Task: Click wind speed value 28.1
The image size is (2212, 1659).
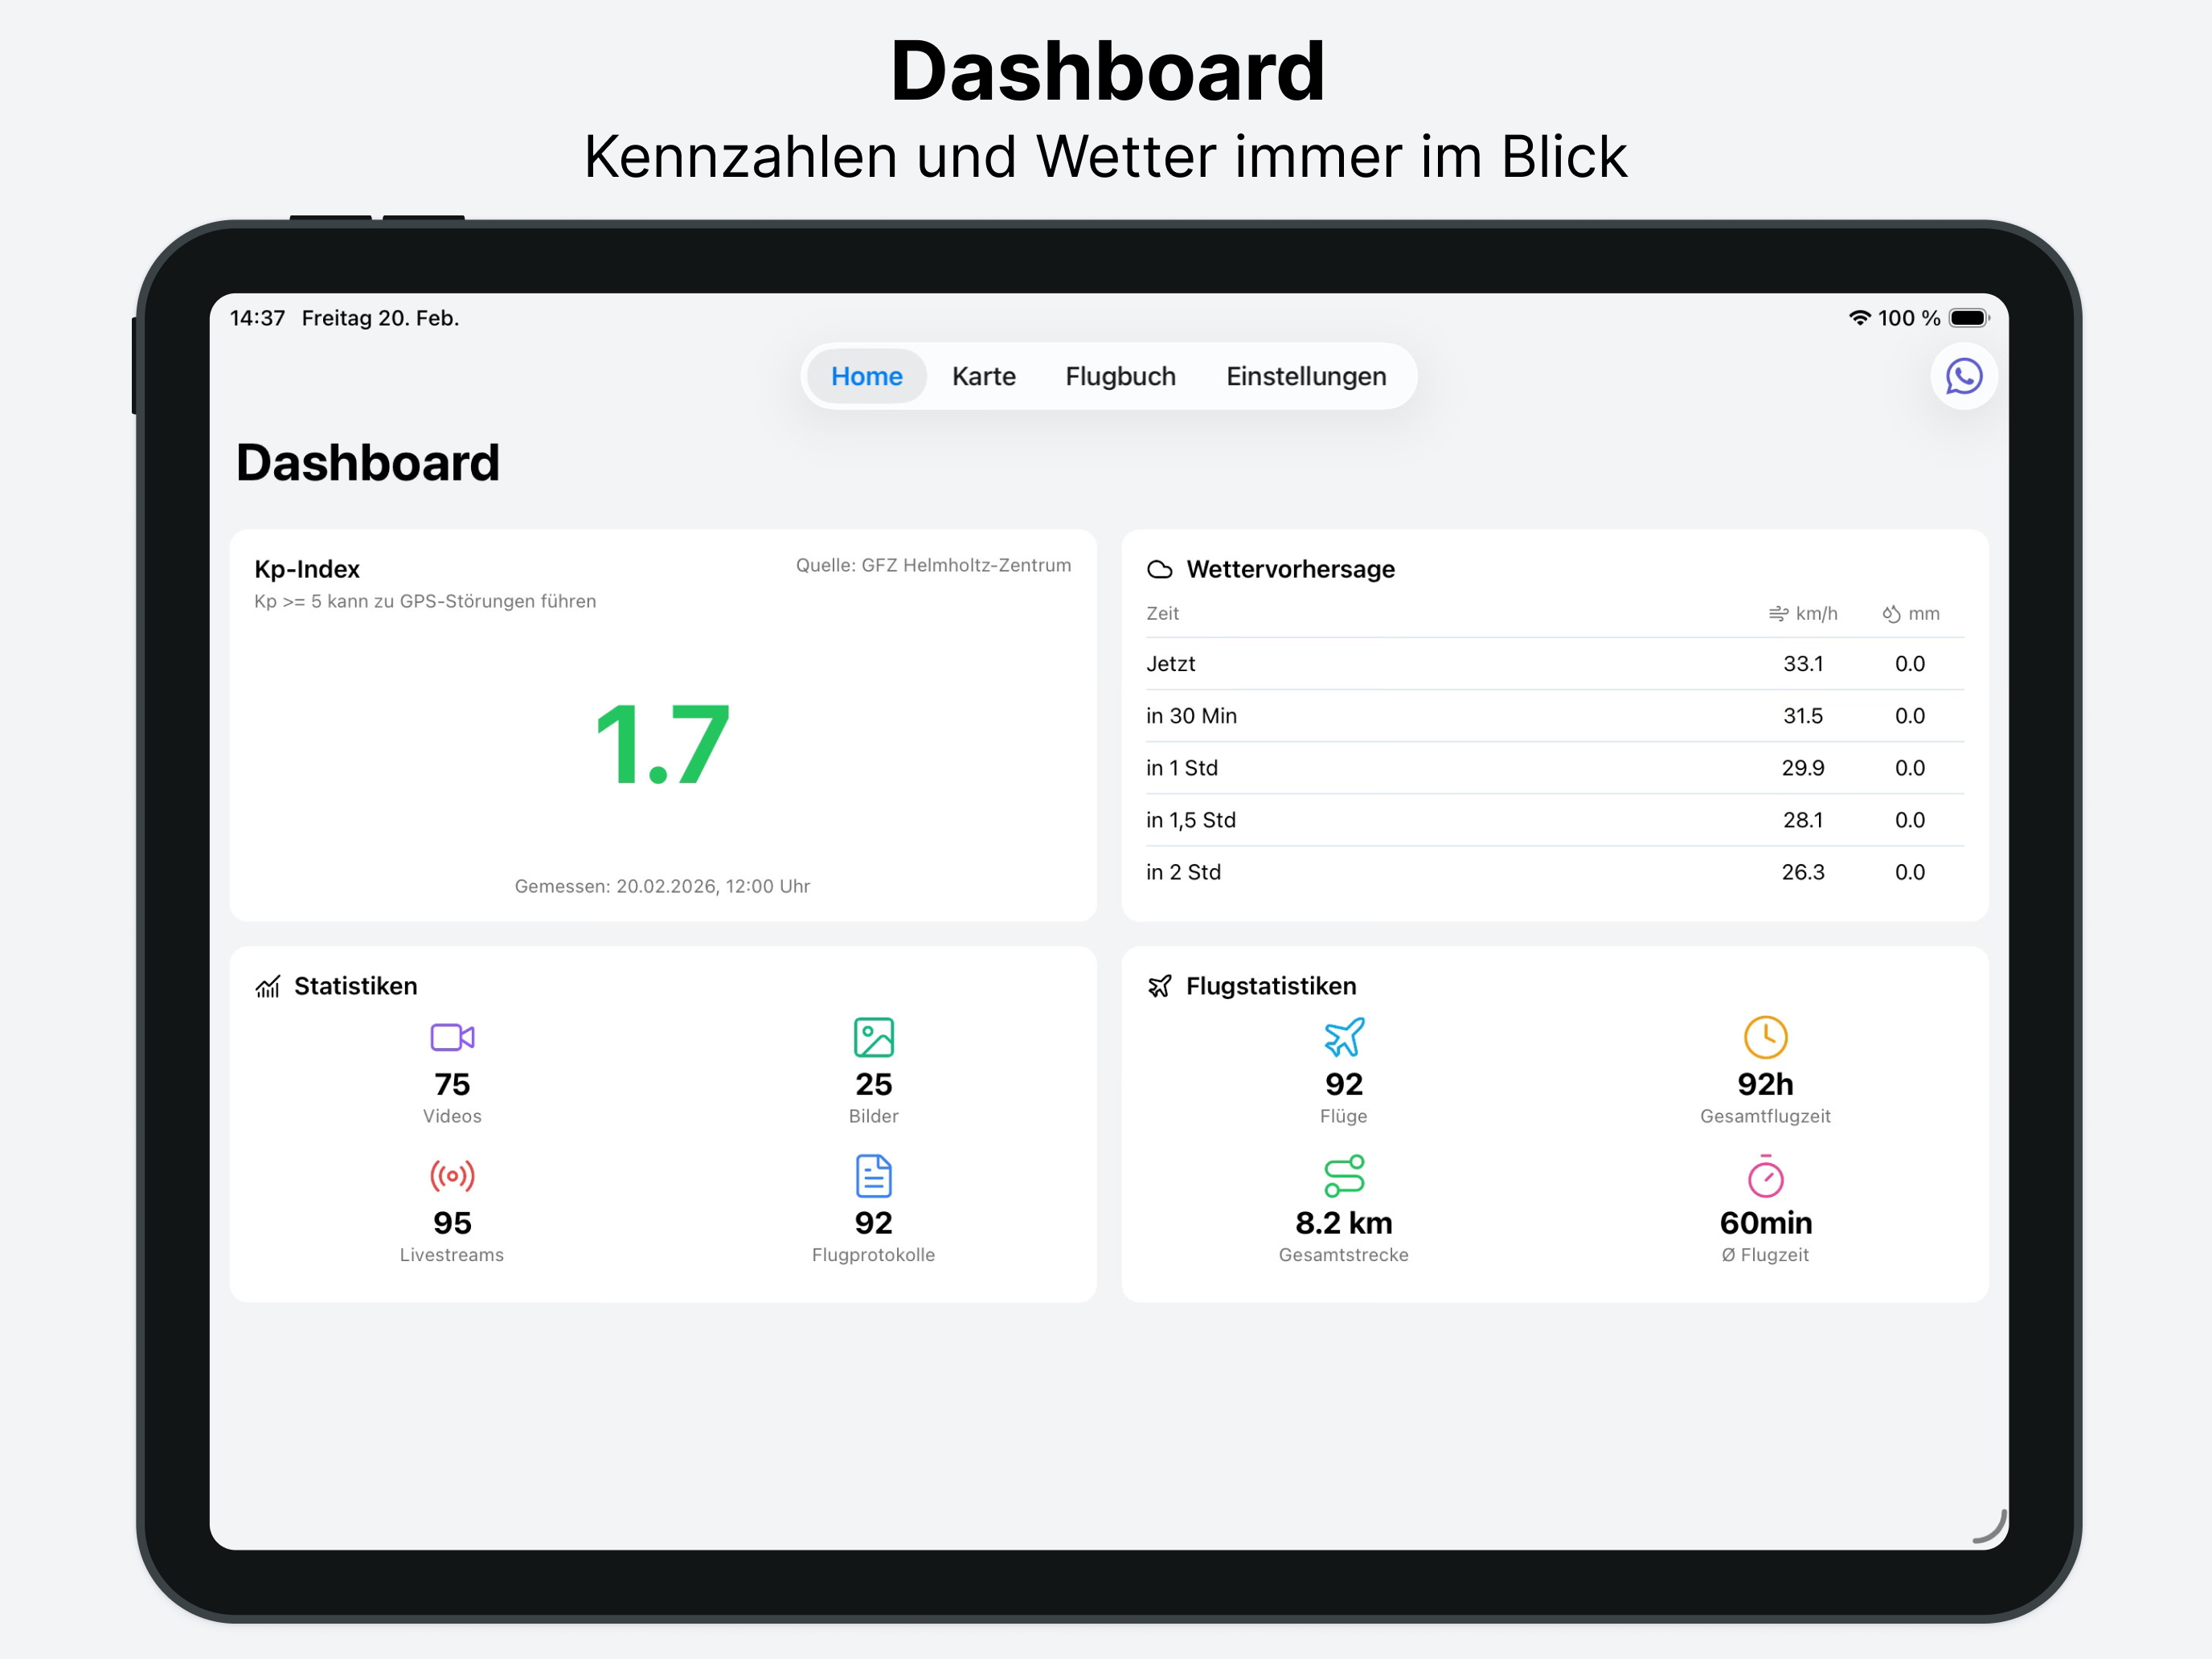Action: (x=1802, y=820)
